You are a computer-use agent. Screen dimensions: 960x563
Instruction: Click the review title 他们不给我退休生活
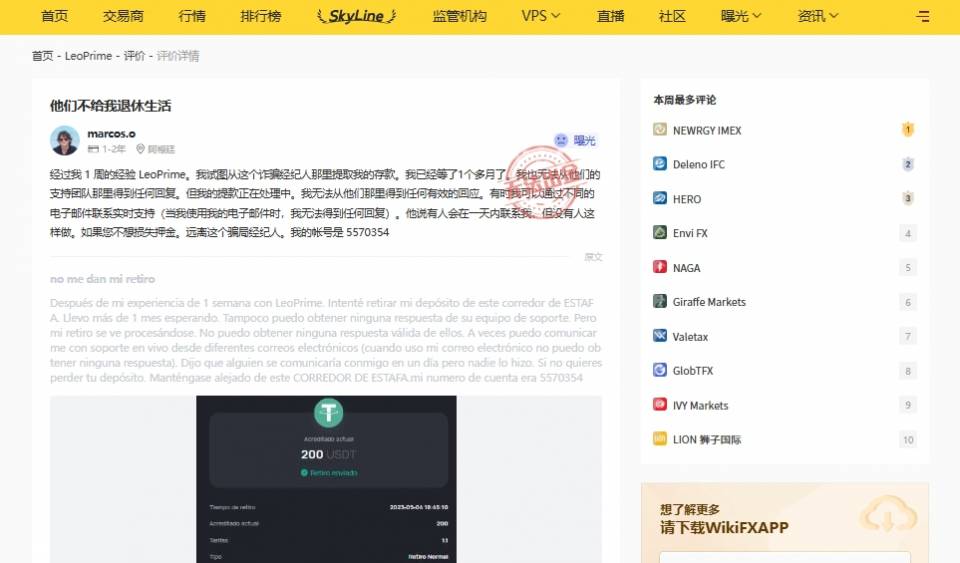click(x=110, y=106)
